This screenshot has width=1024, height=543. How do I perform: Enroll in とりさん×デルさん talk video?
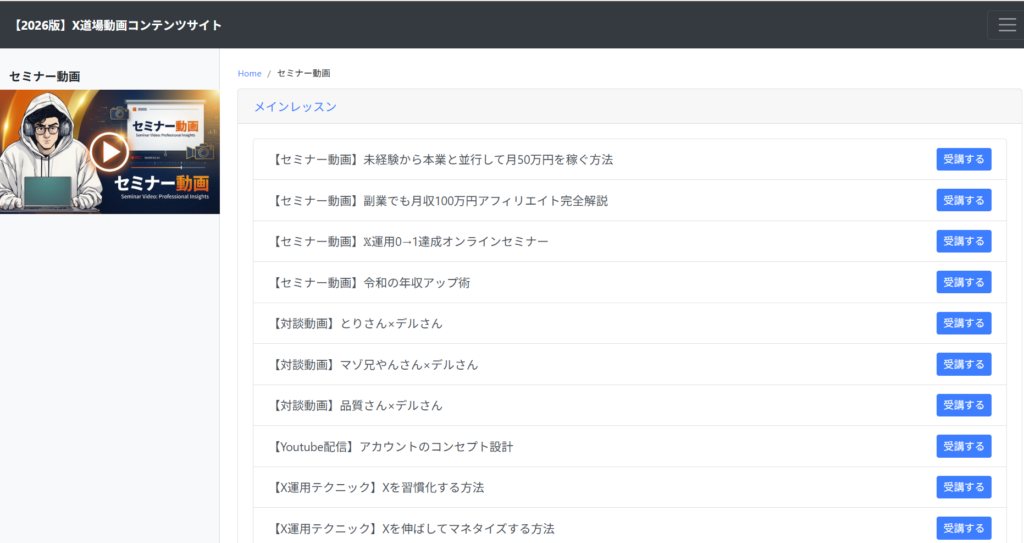tap(963, 323)
